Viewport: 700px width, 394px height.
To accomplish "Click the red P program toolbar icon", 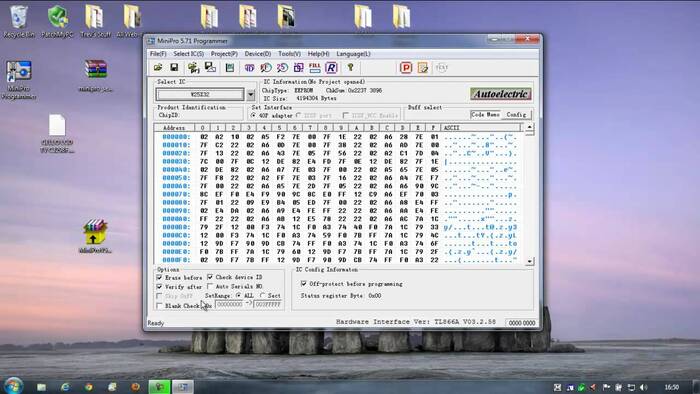I will point(406,67).
